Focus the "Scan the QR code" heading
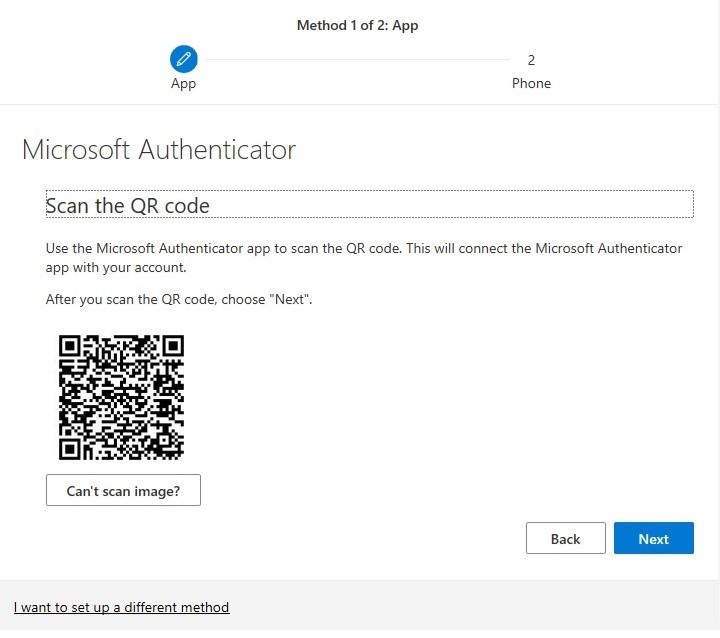This screenshot has height=638, width=720. coord(370,204)
